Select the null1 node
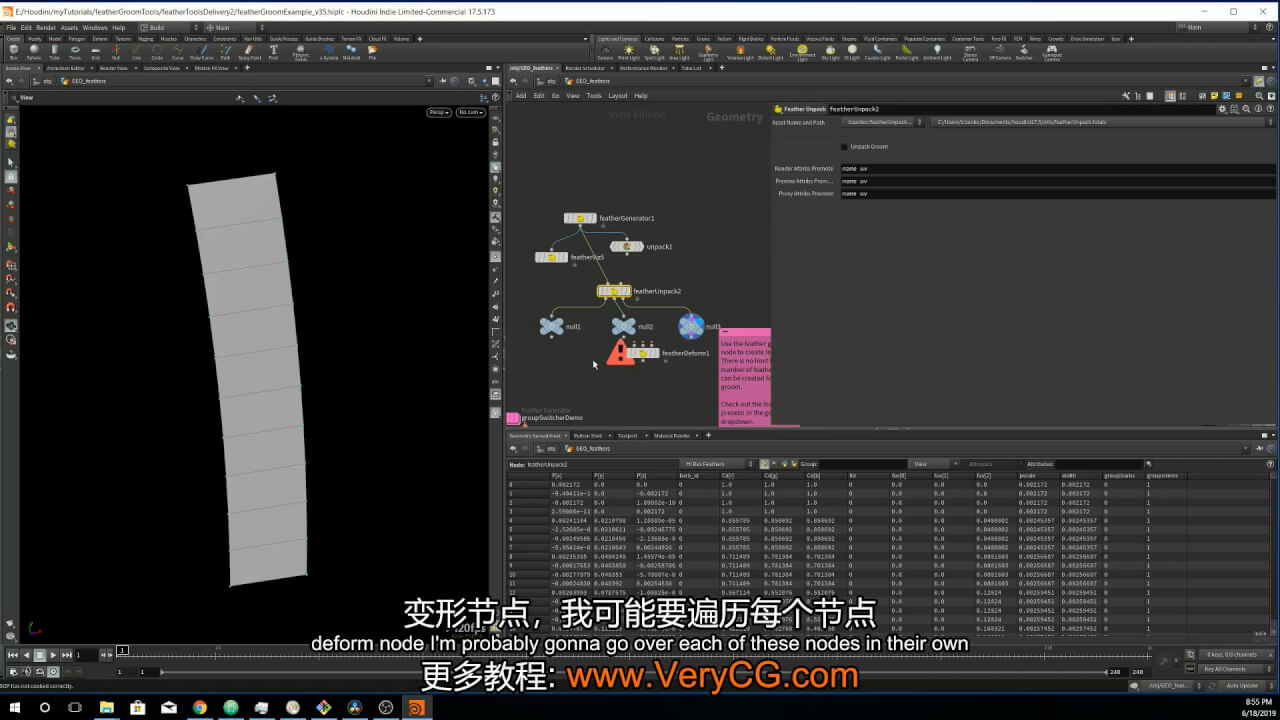This screenshot has height=720, width=1280. (551, 326)
